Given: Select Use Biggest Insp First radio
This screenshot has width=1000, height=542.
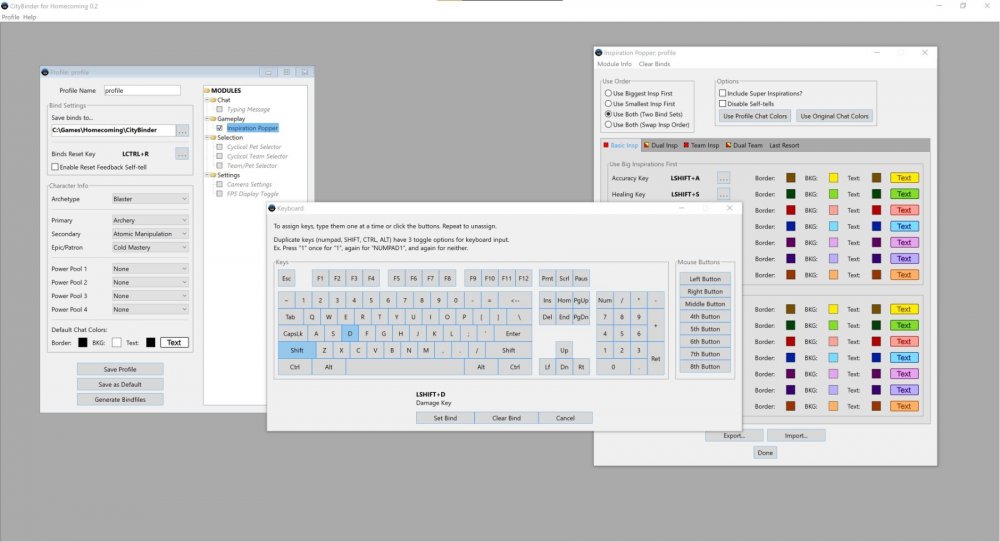Looking at the screenshot, I should point(606,93).
